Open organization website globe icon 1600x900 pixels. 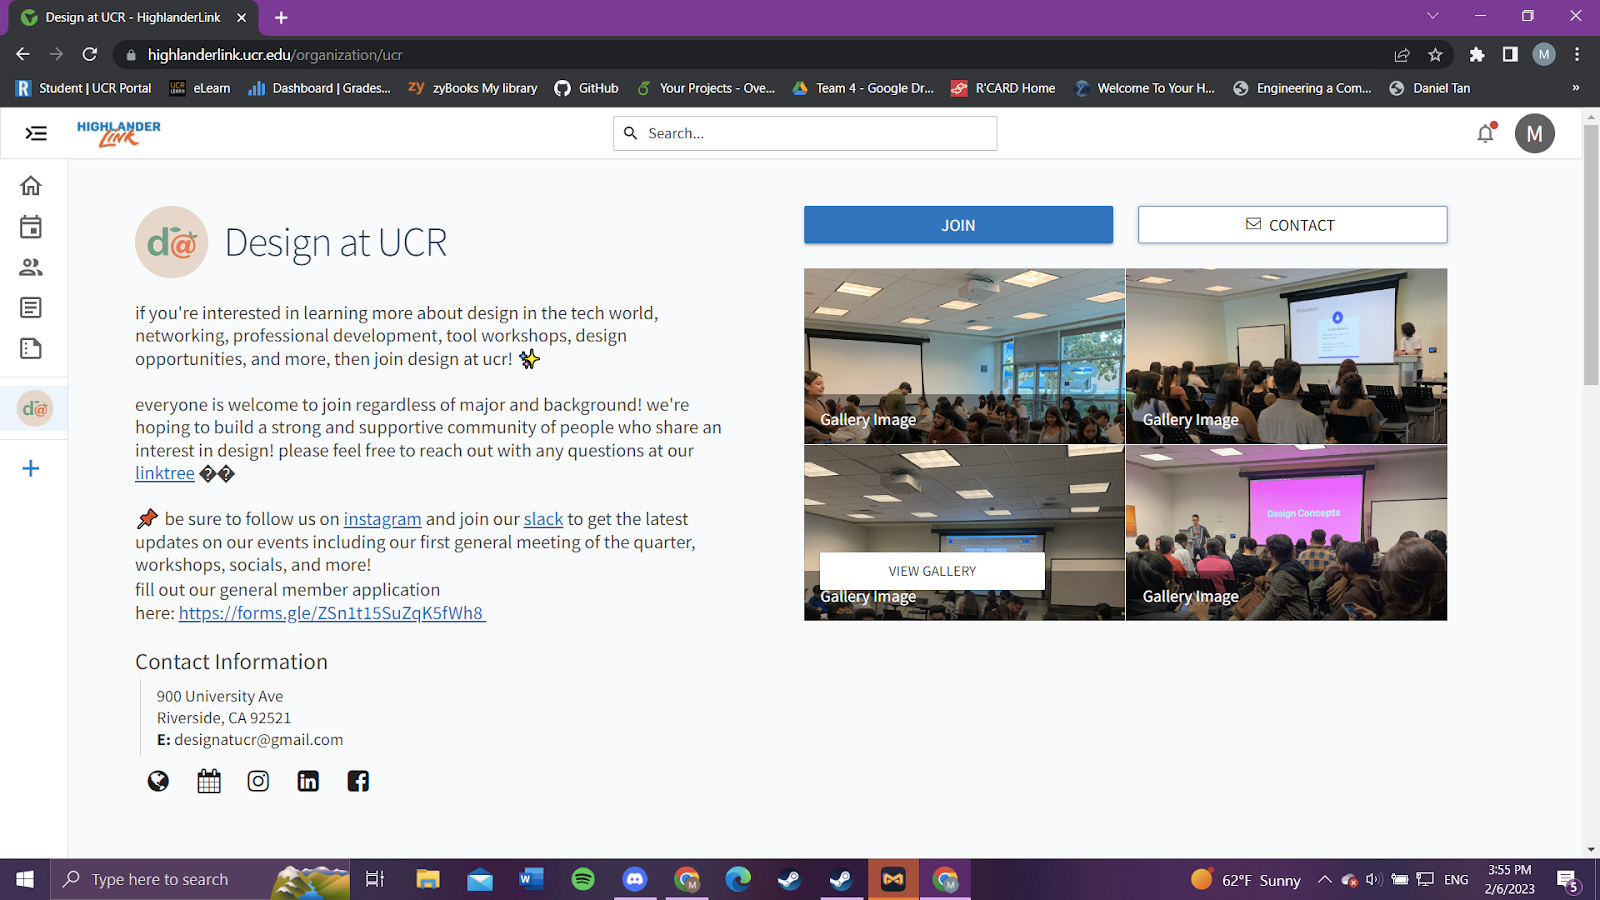[158, 781]
